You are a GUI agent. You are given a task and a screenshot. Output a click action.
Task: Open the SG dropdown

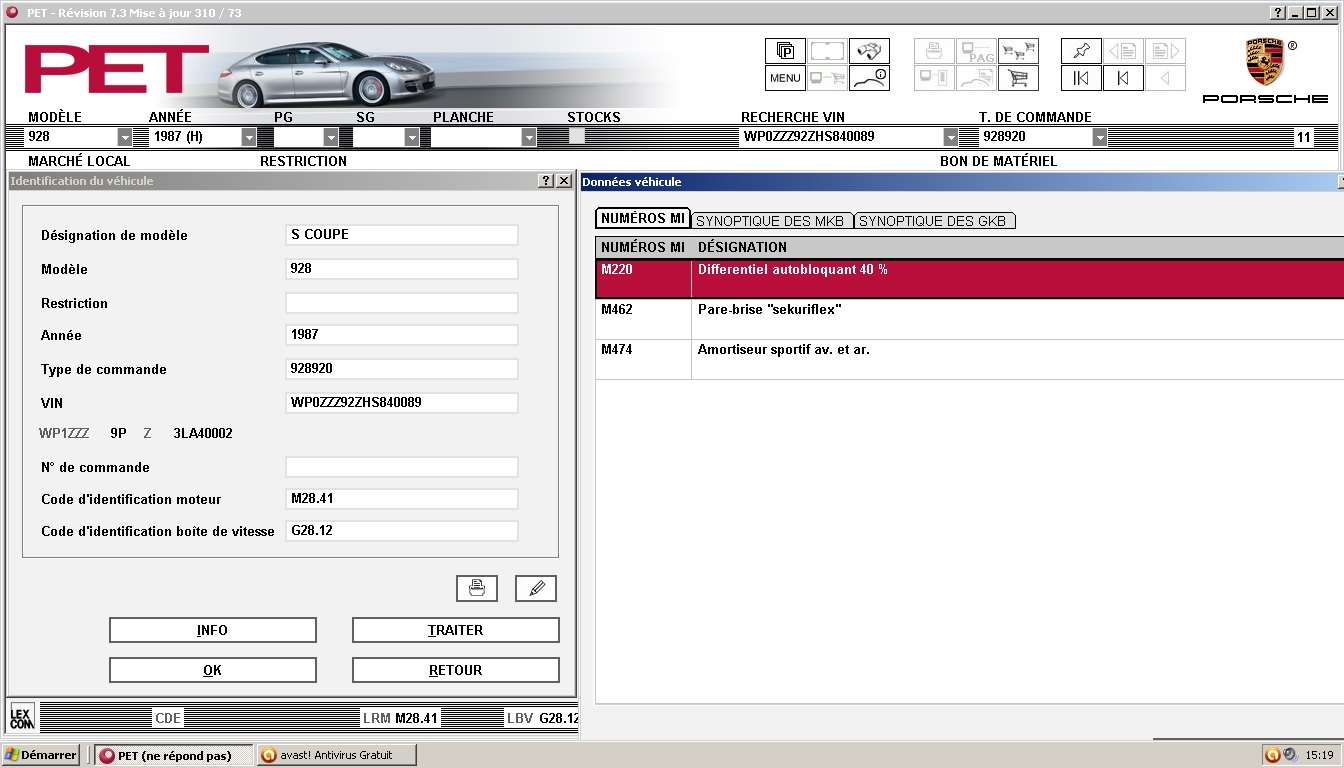click(412, 137)
